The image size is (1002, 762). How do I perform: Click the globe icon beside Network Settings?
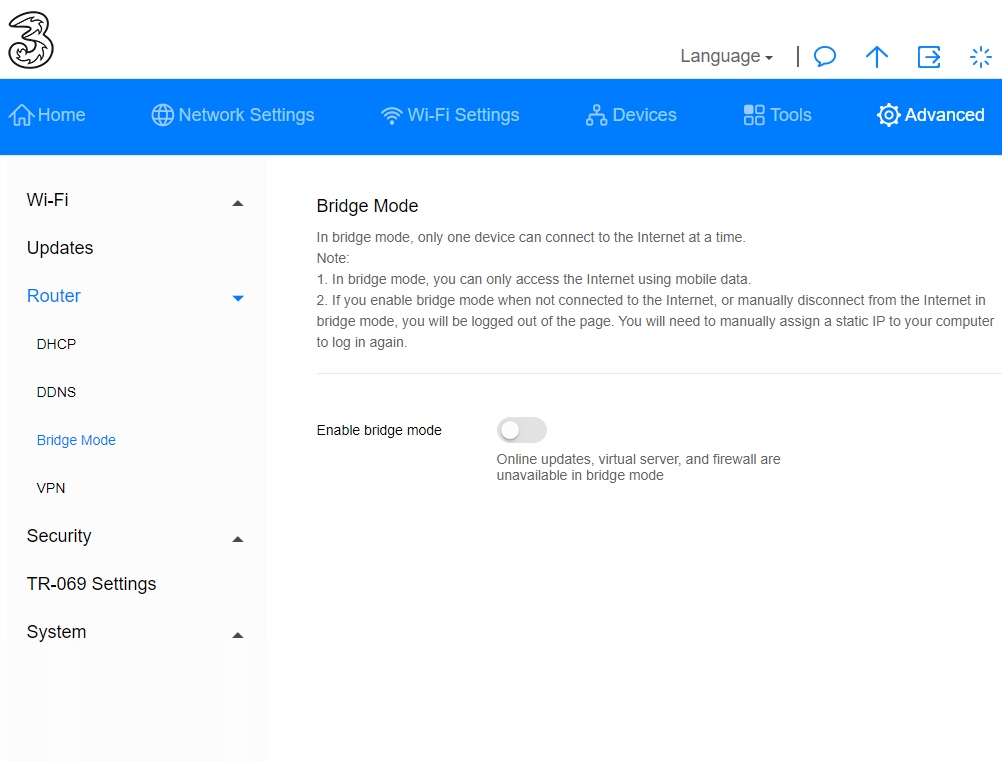click(x=162, y=115)
